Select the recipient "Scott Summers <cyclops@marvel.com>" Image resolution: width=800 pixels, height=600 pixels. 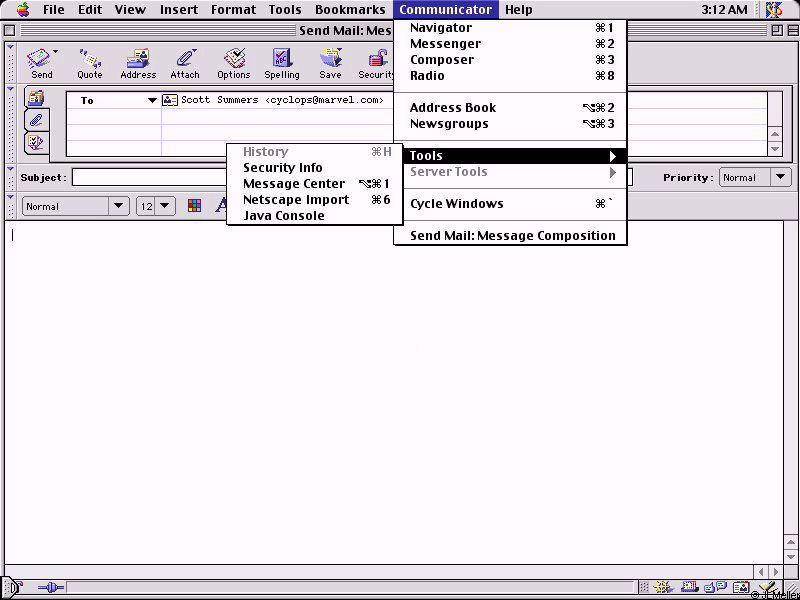(282, 100)
